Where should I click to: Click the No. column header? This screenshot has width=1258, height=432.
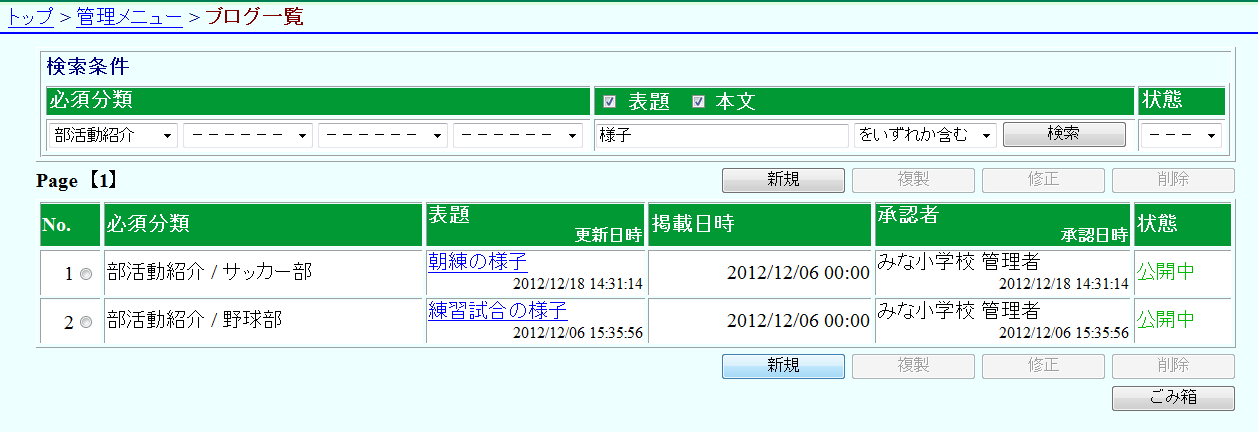71,225
